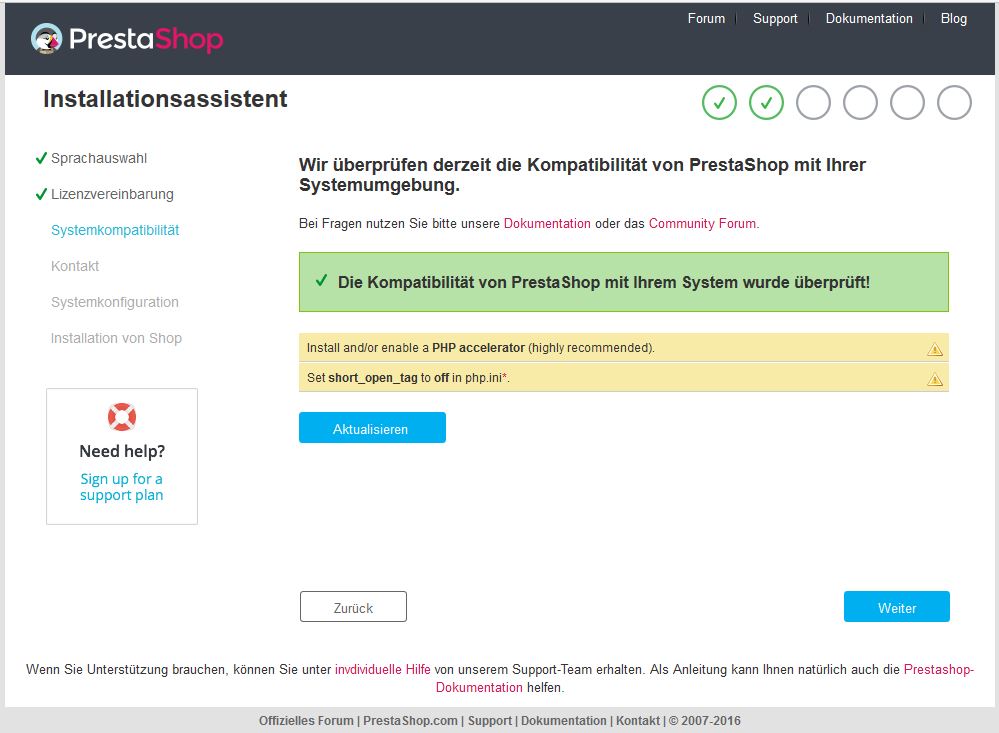
Task: Click the first completed step circle
Action: (719, 102)
